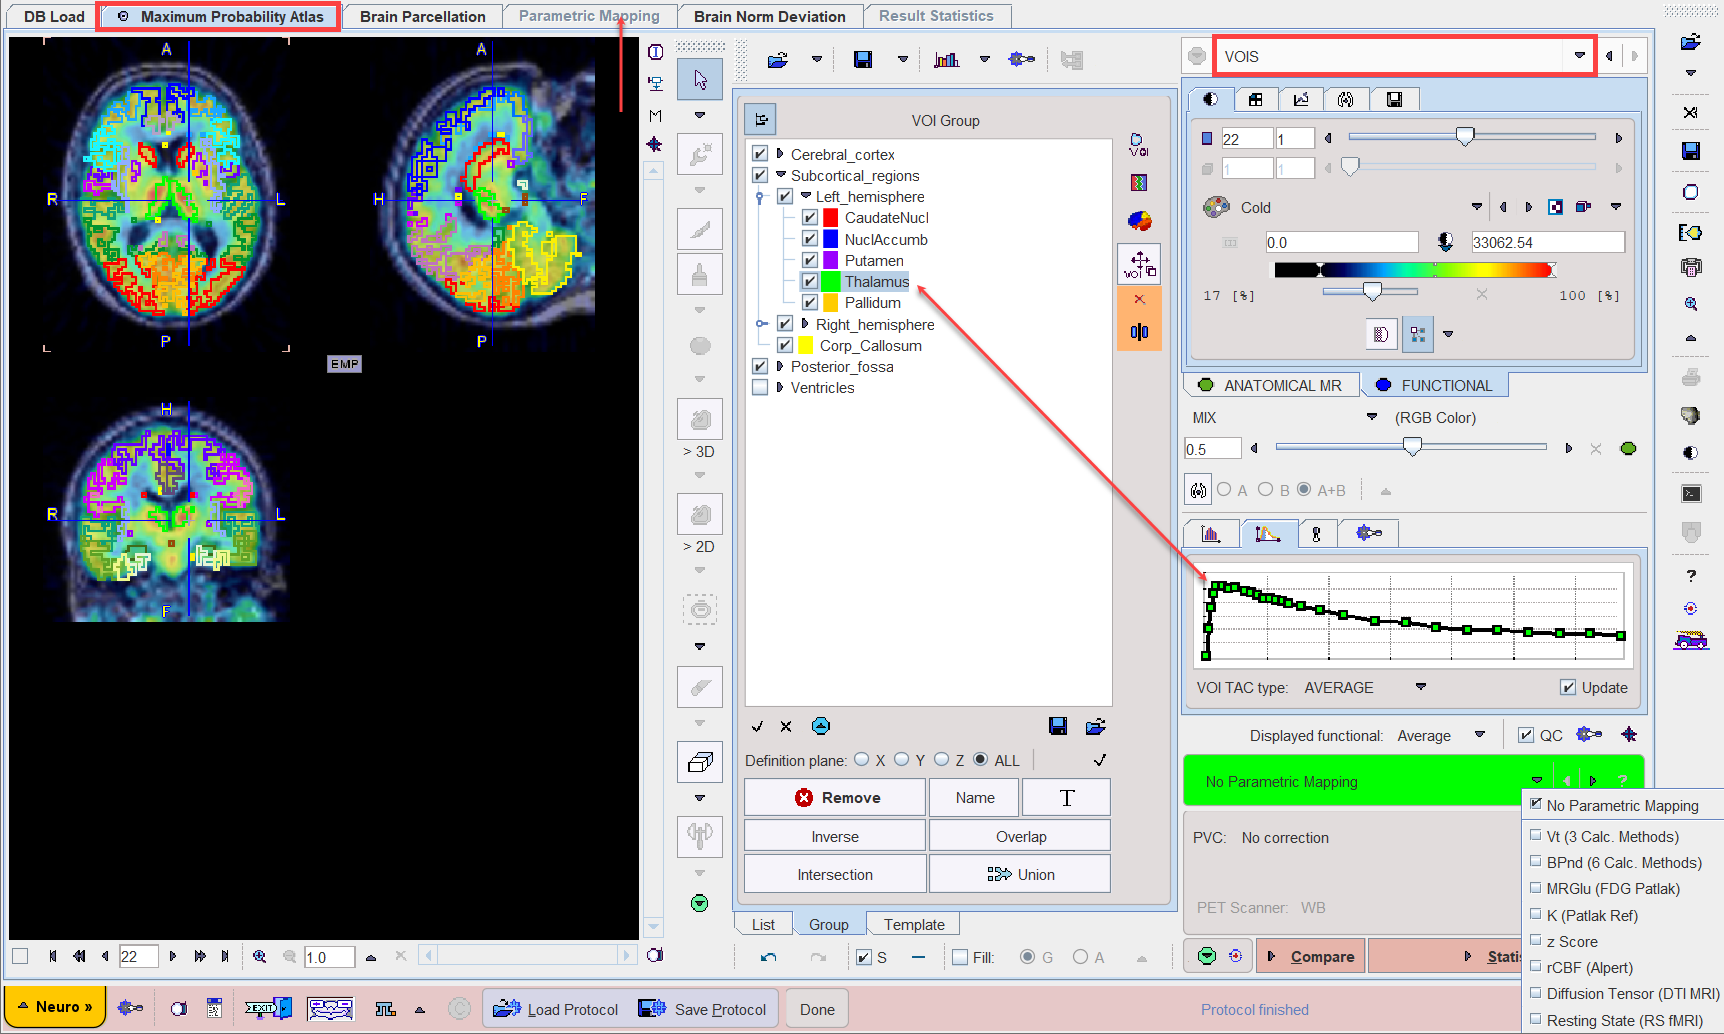The height and width of the screenshot is (1034, 1724).
Task: Open the help question mark icon
Action: pos(1691,576)
